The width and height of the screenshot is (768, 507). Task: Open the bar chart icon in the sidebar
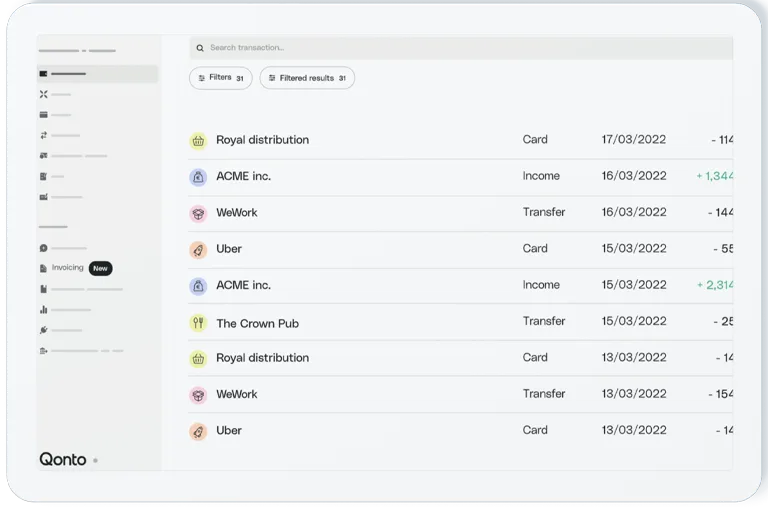44,310
